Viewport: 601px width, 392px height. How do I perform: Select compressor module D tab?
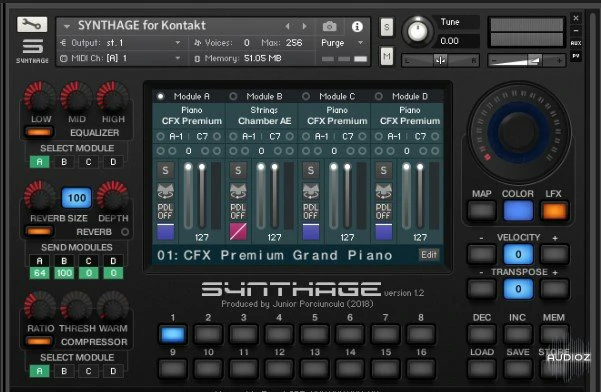(113, 371)
